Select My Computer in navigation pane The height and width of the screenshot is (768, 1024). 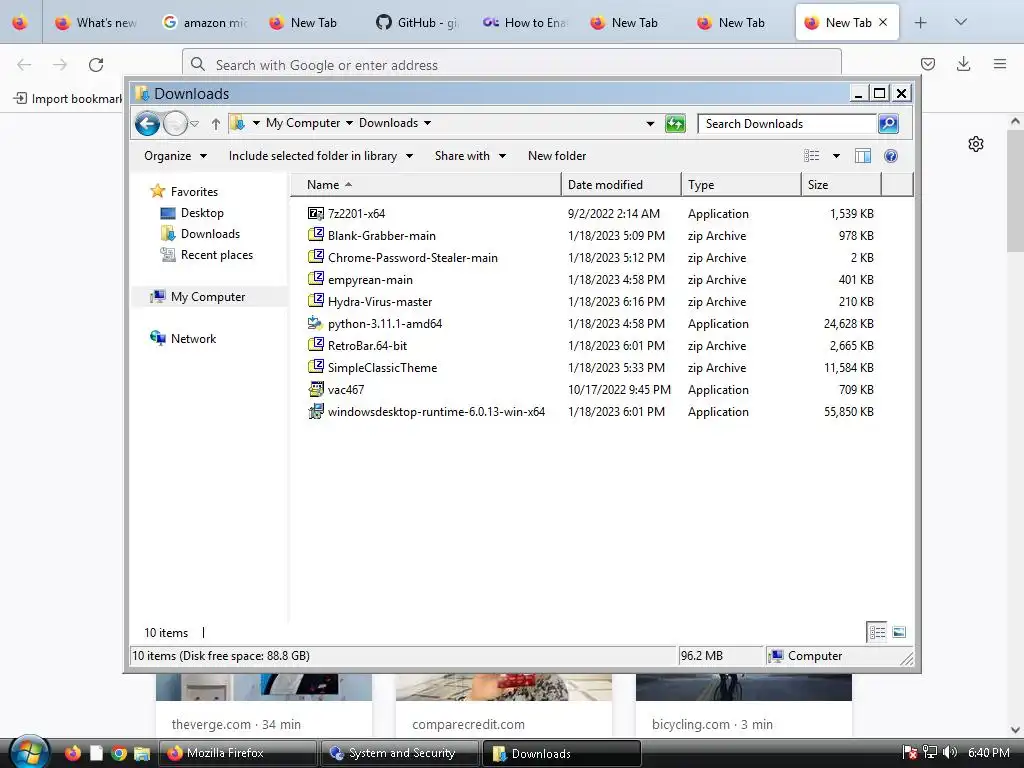[208, 296]
